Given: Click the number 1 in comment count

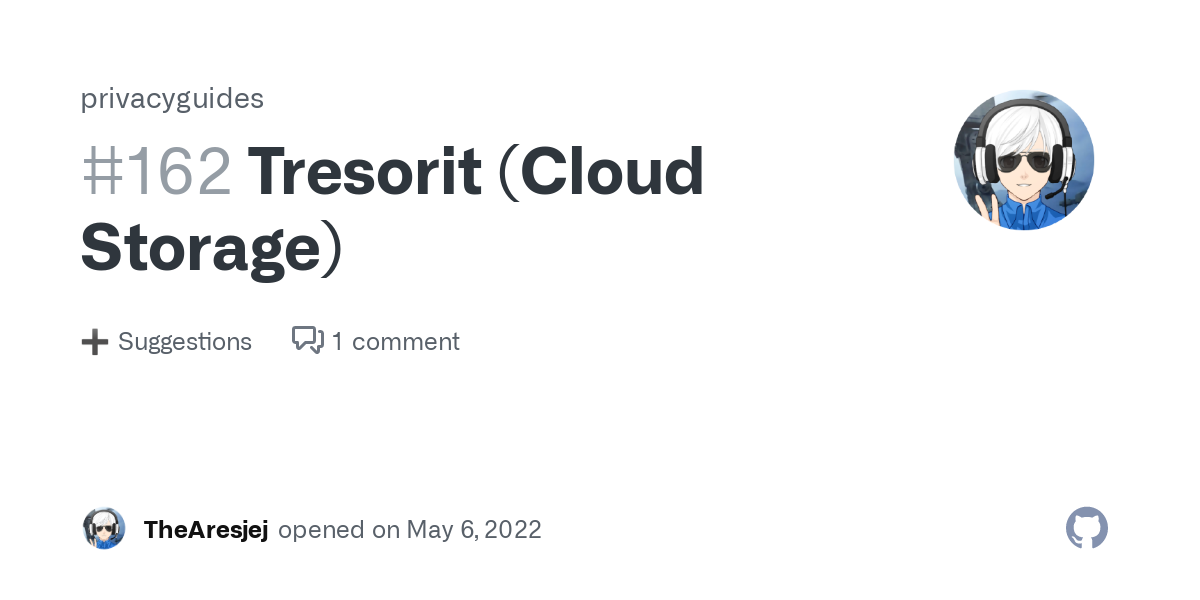Looking at the screenshot, I should [x=338, y=342].
